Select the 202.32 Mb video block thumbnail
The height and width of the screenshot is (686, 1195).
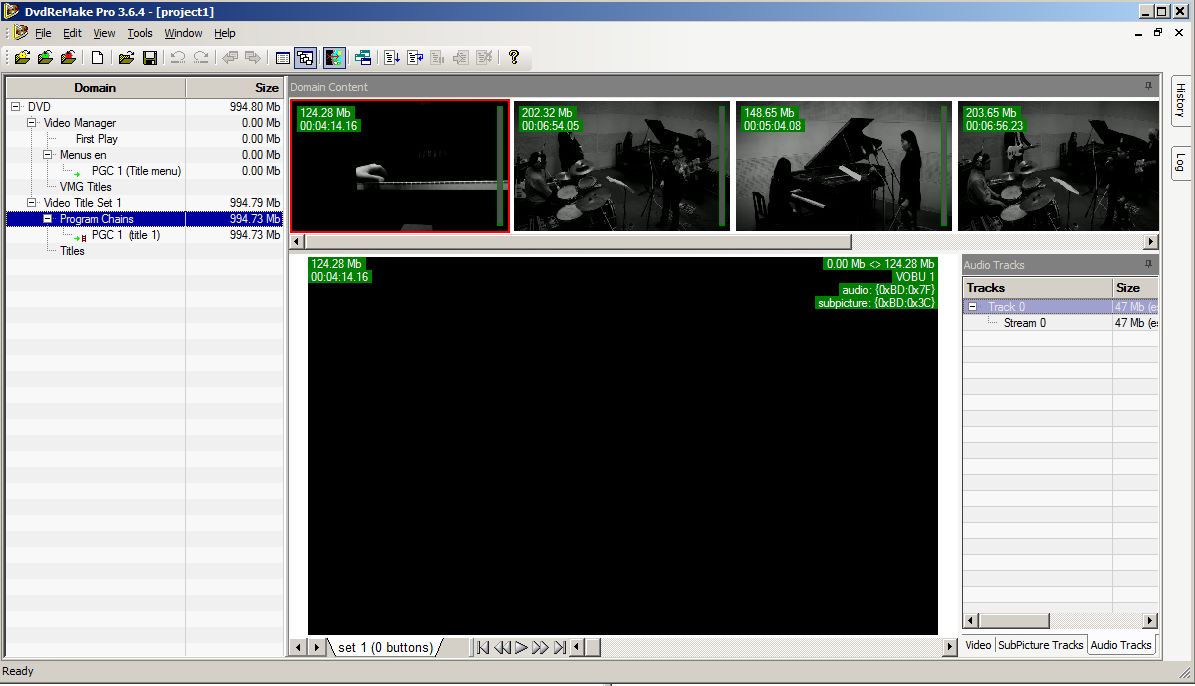click(x=622, y=165)
